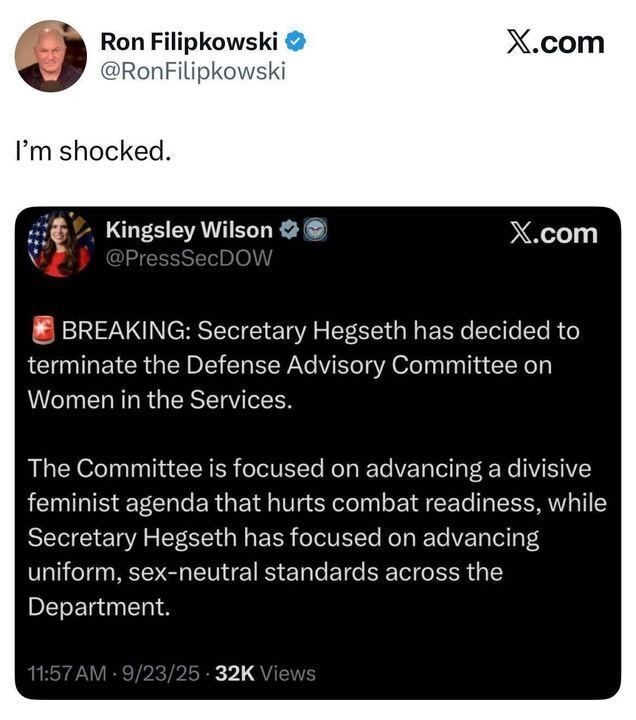Viewport: 636px width, 720px height.
Task: Click the X.com logo at top right
Action: click(x=556, y=42)
